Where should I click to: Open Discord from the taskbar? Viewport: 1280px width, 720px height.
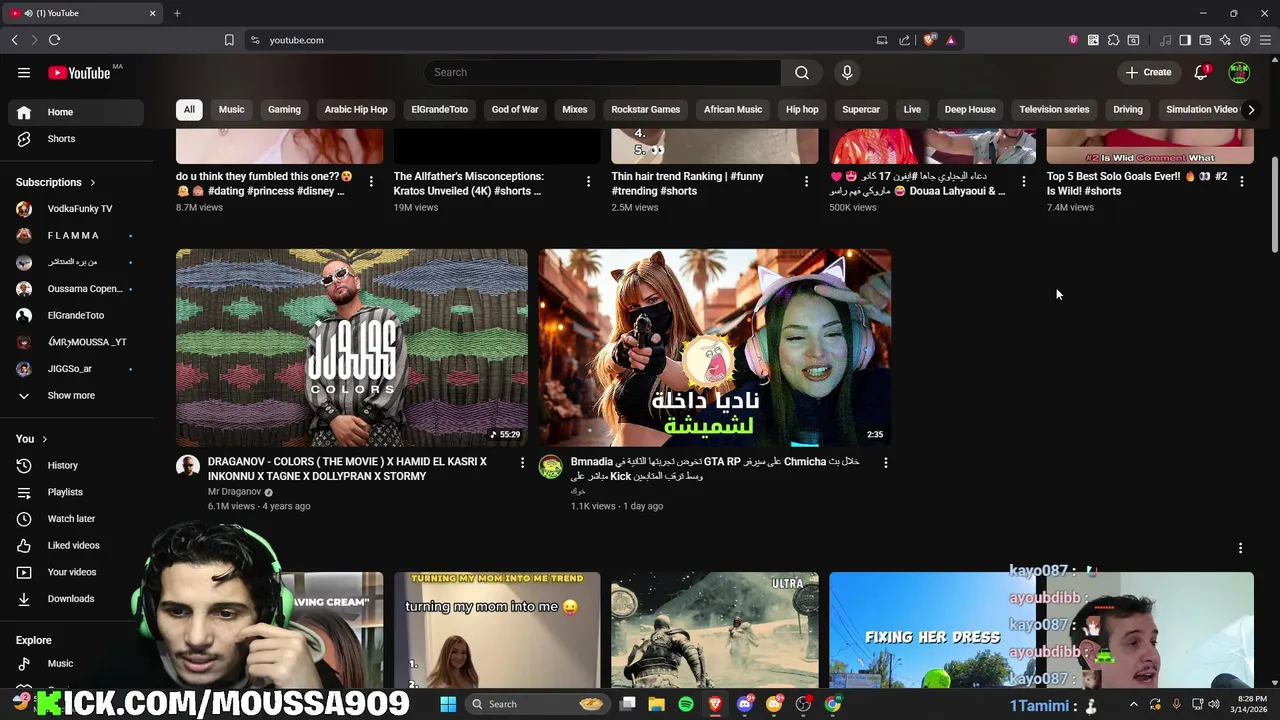744,704
